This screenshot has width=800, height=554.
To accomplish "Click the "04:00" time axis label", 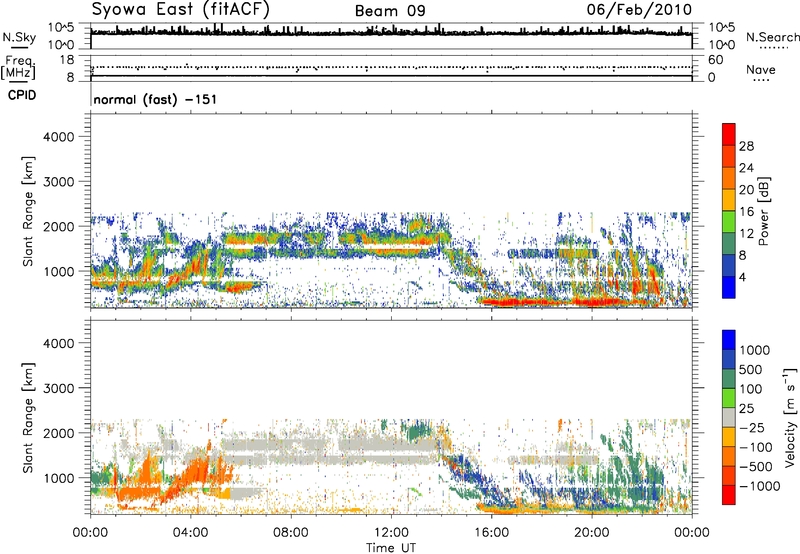I will click(190, 533).
